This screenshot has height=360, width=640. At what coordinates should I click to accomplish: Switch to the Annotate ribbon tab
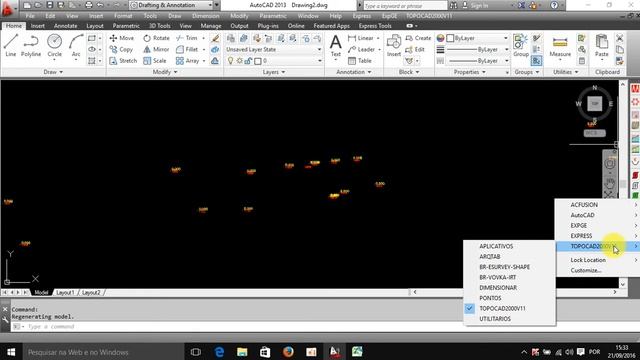coord(65,26)
